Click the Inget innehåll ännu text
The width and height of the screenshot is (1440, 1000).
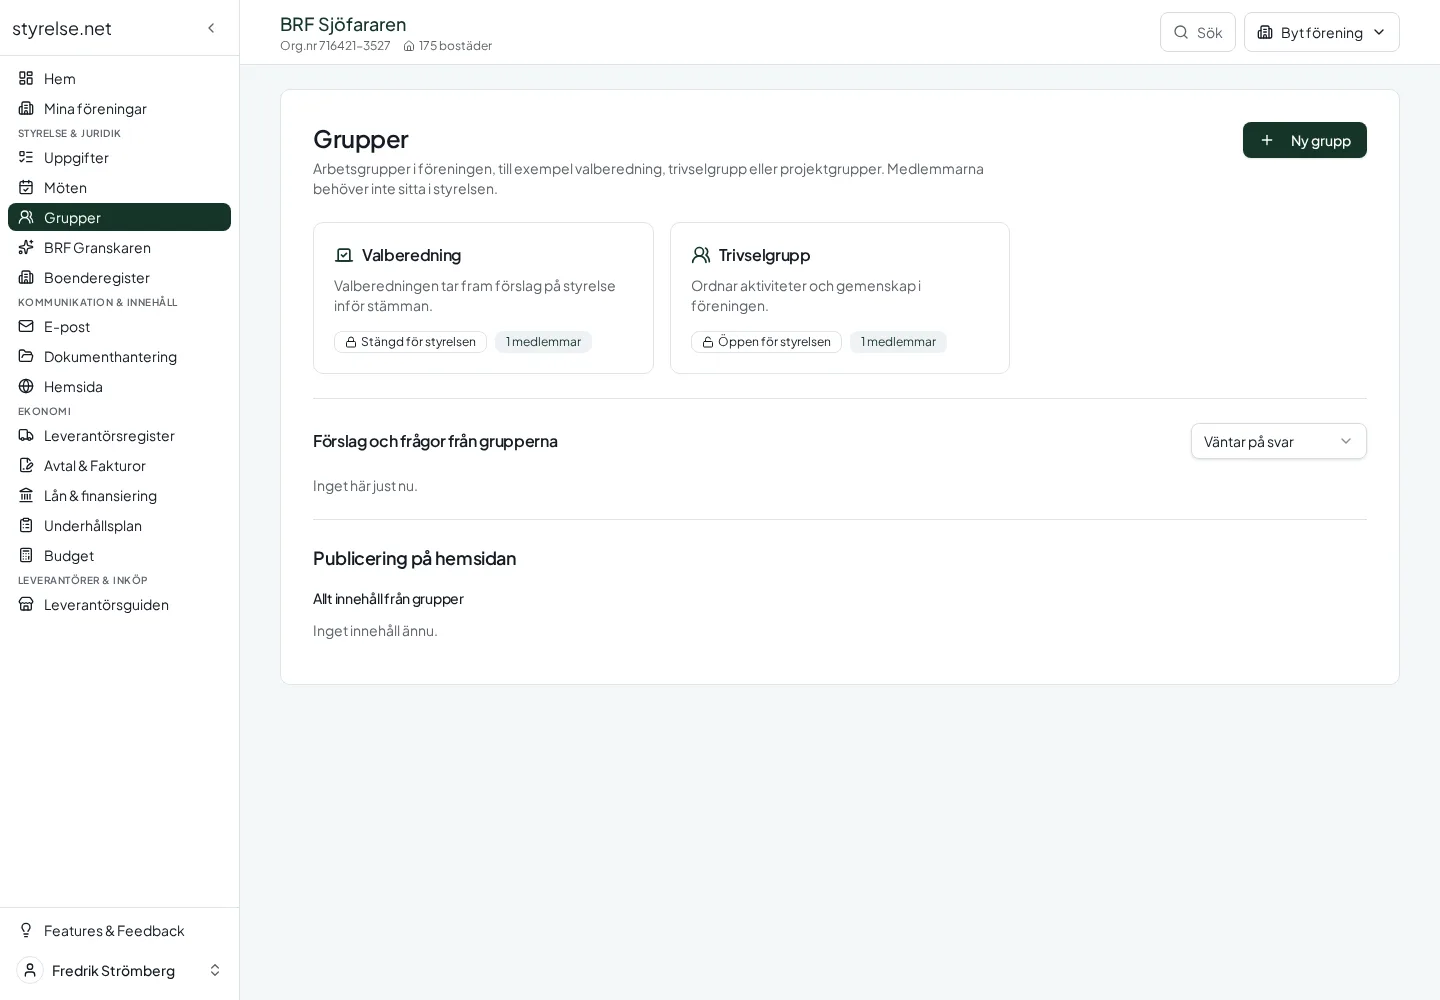pyautogui.click(x=375, y=631)
